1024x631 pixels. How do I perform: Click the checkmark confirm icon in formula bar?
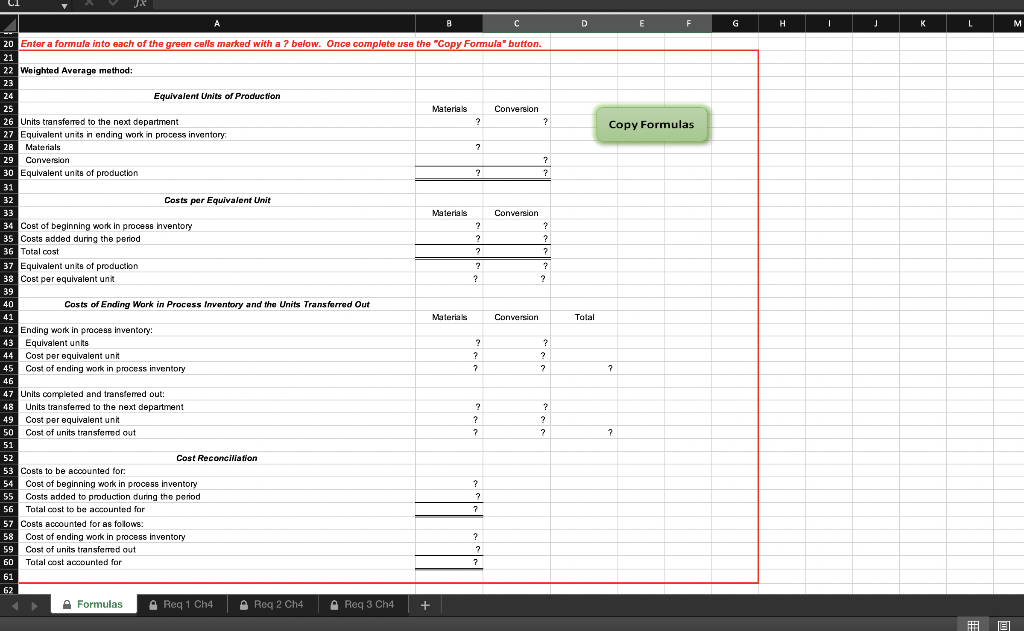(x=113, y=4)
